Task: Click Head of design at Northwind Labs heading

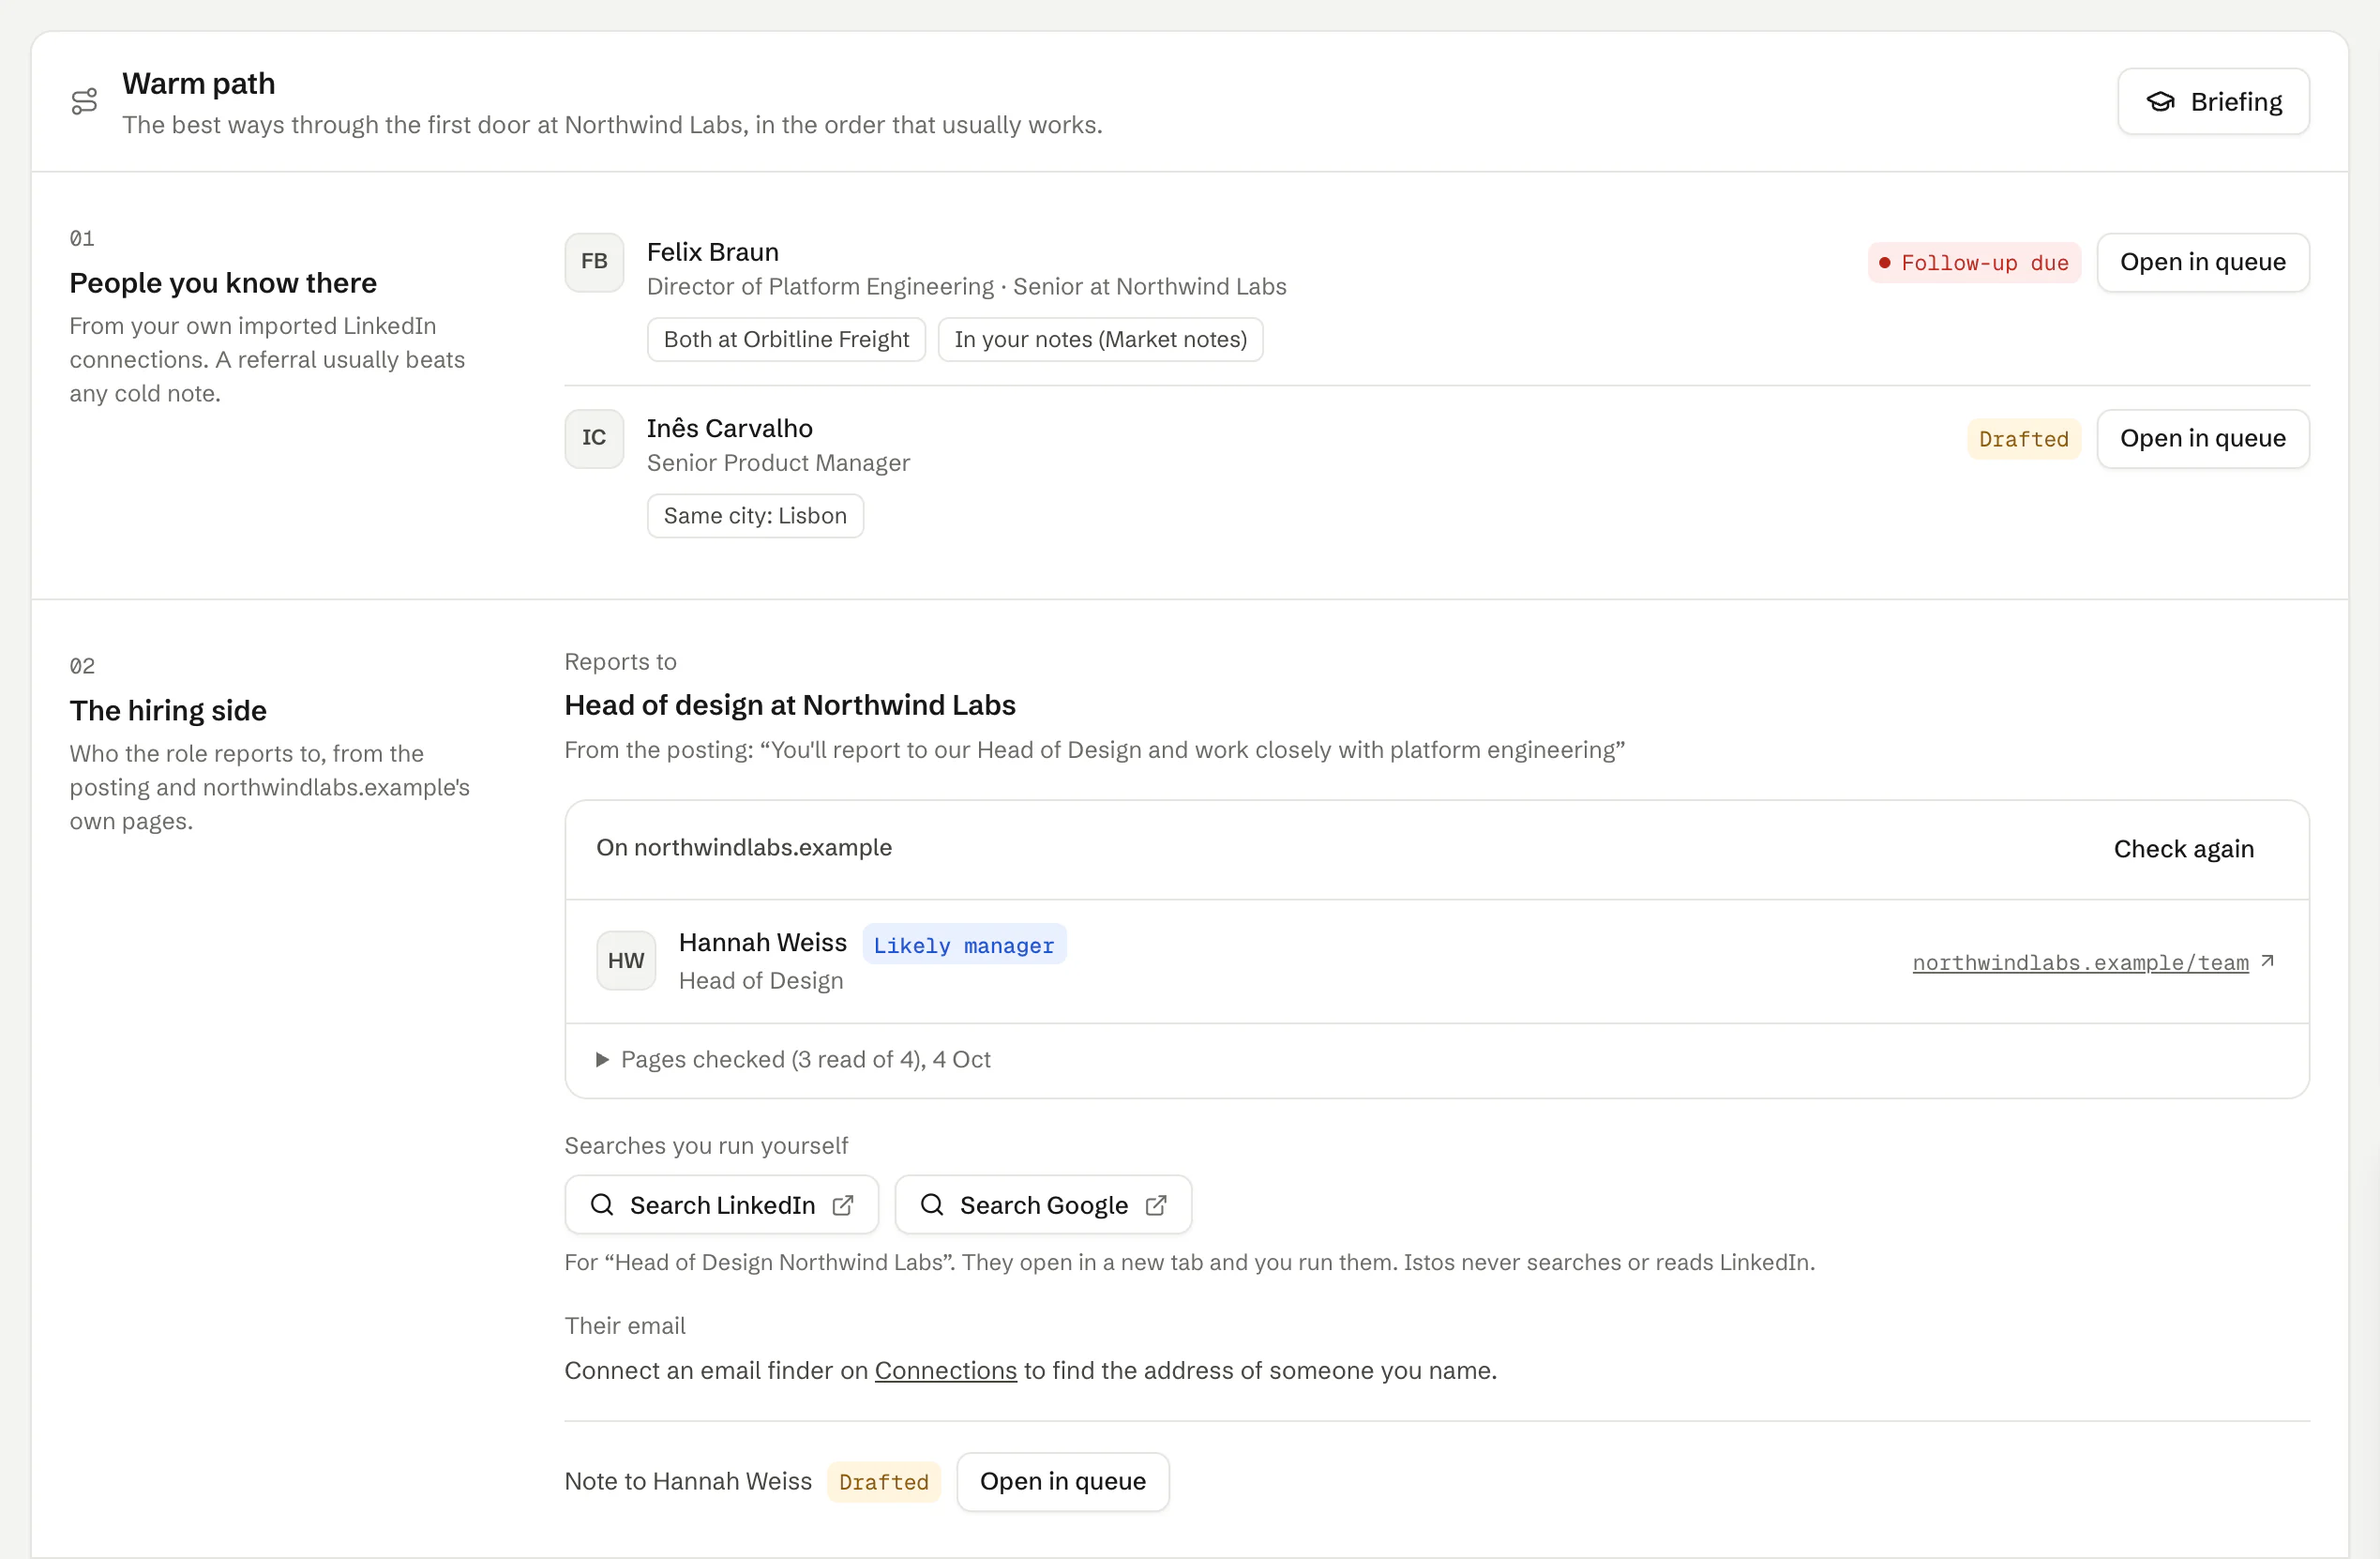Action: (x=789, y=705)
